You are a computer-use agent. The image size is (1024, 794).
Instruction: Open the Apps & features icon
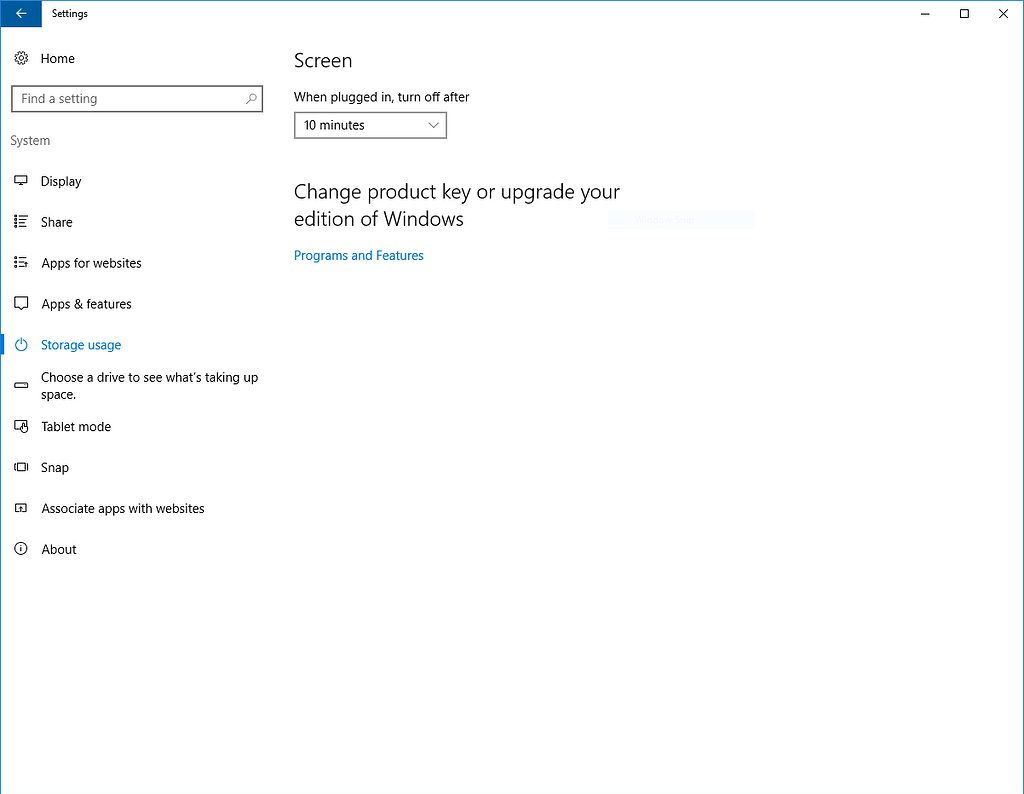click(x=21, y=304)
